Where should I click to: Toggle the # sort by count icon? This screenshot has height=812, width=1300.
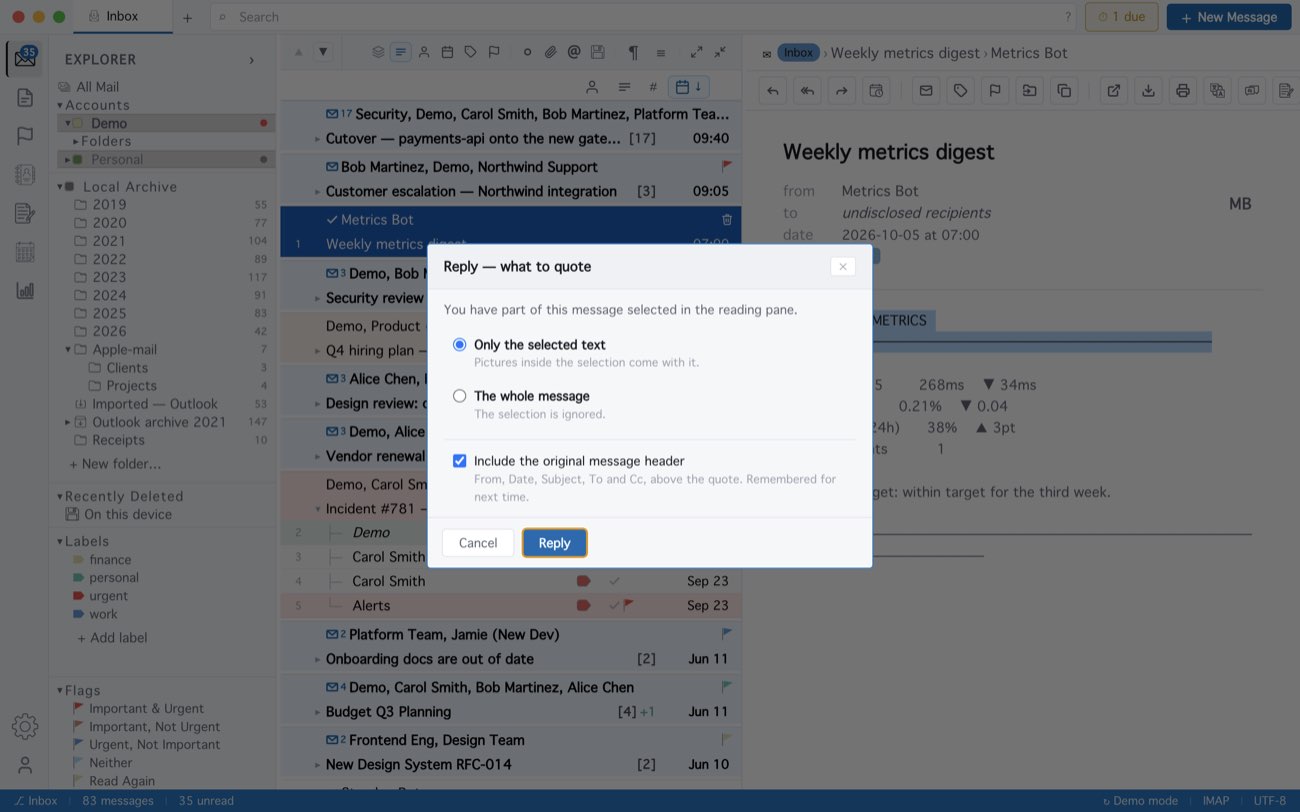(653, 87)
